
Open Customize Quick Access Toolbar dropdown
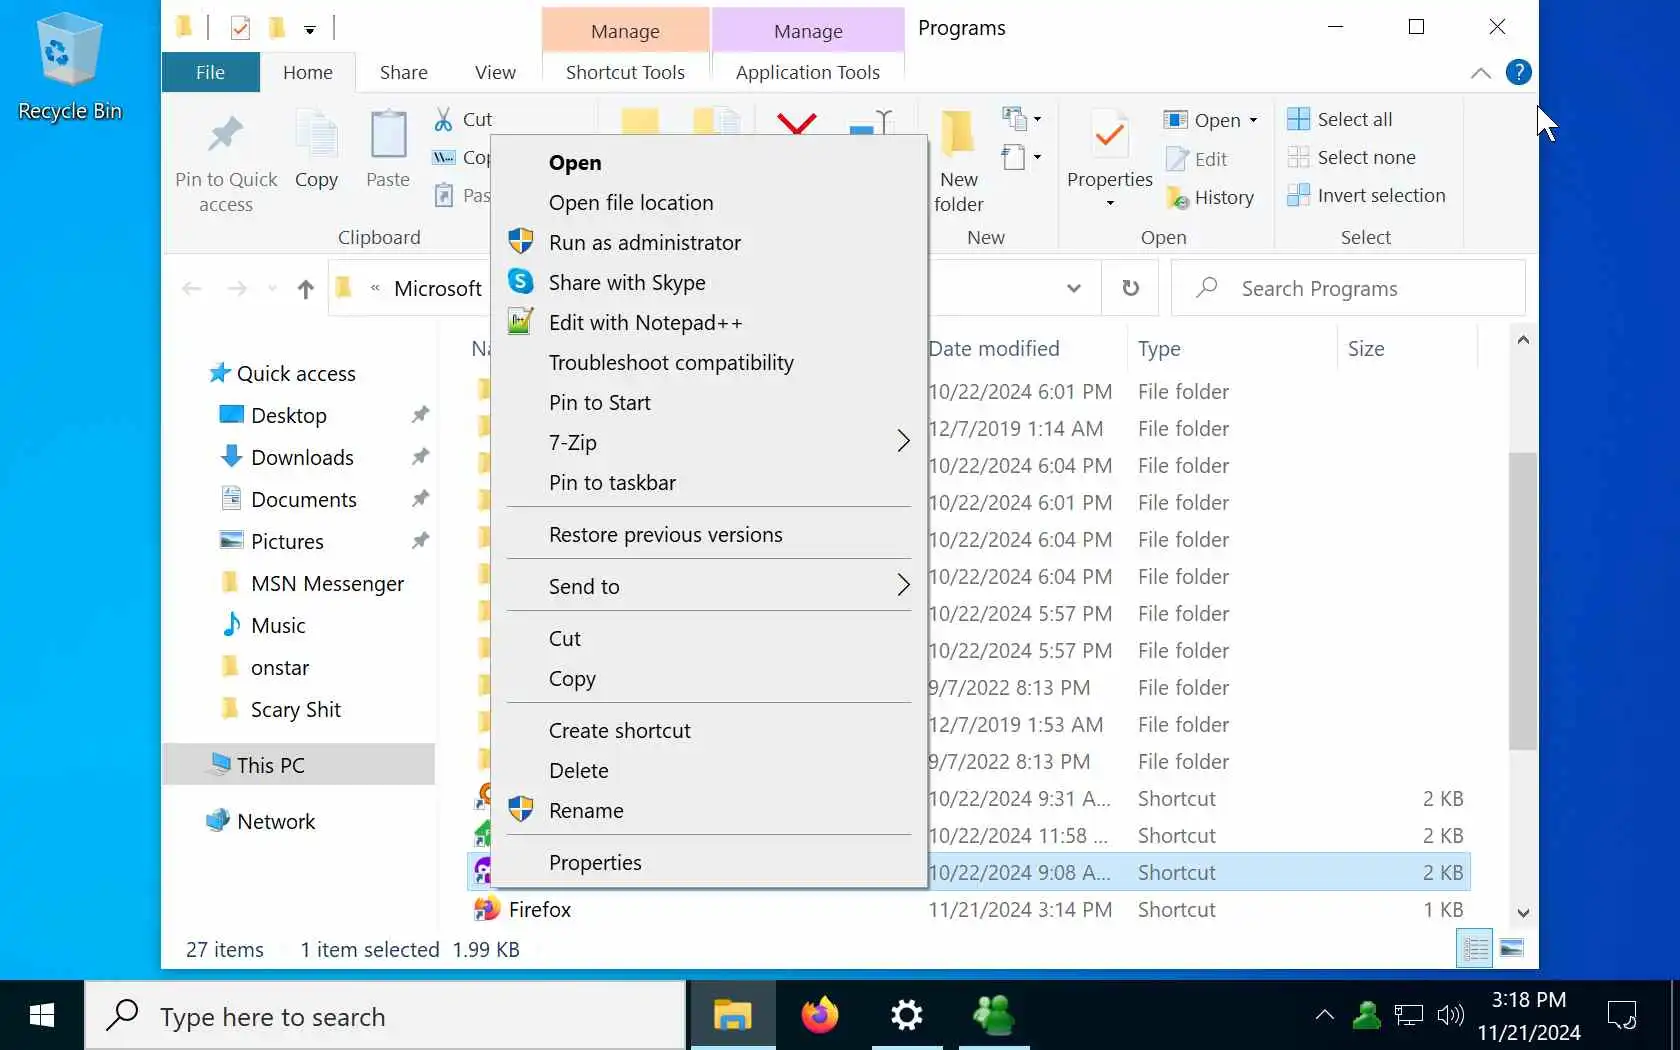pyautogui.click(x=310, y=29)
